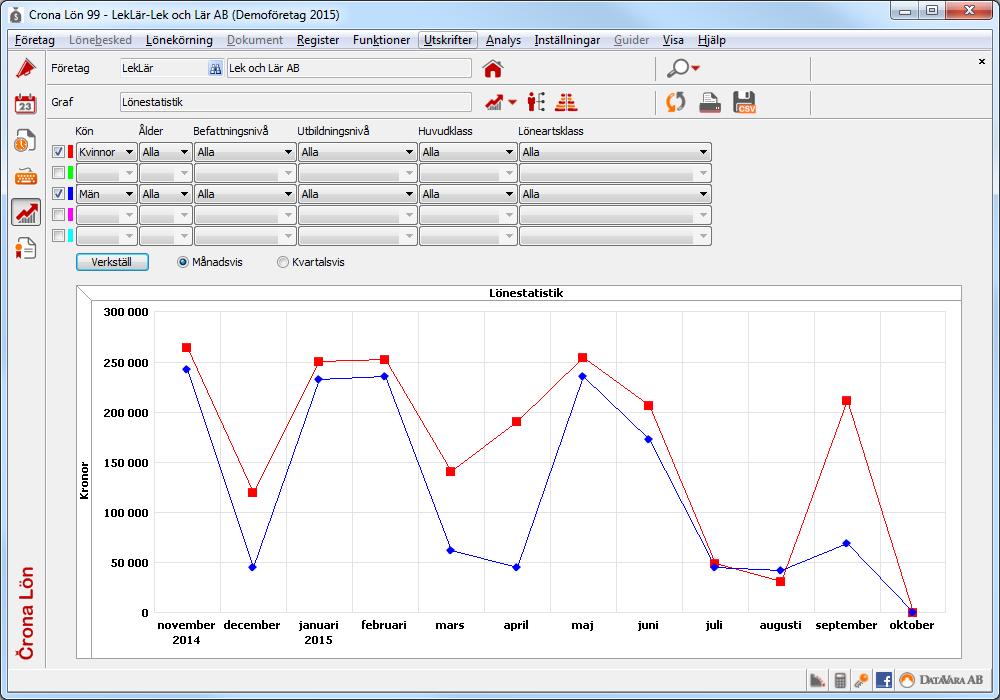Open the magnifying glass search tool
The image size is (1000, 700).
679,68
